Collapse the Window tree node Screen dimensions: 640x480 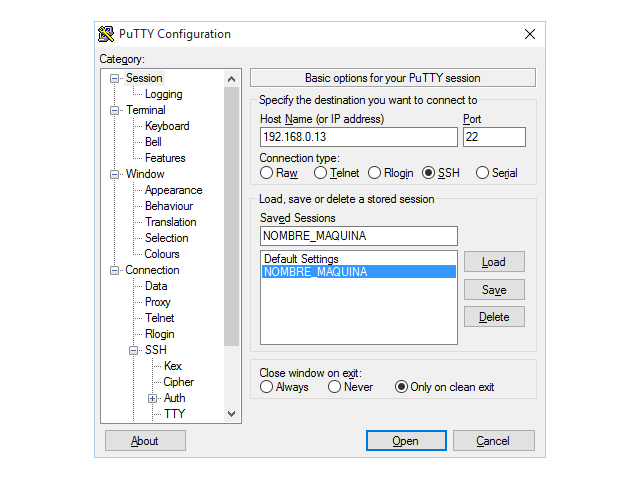click(115, 174)
